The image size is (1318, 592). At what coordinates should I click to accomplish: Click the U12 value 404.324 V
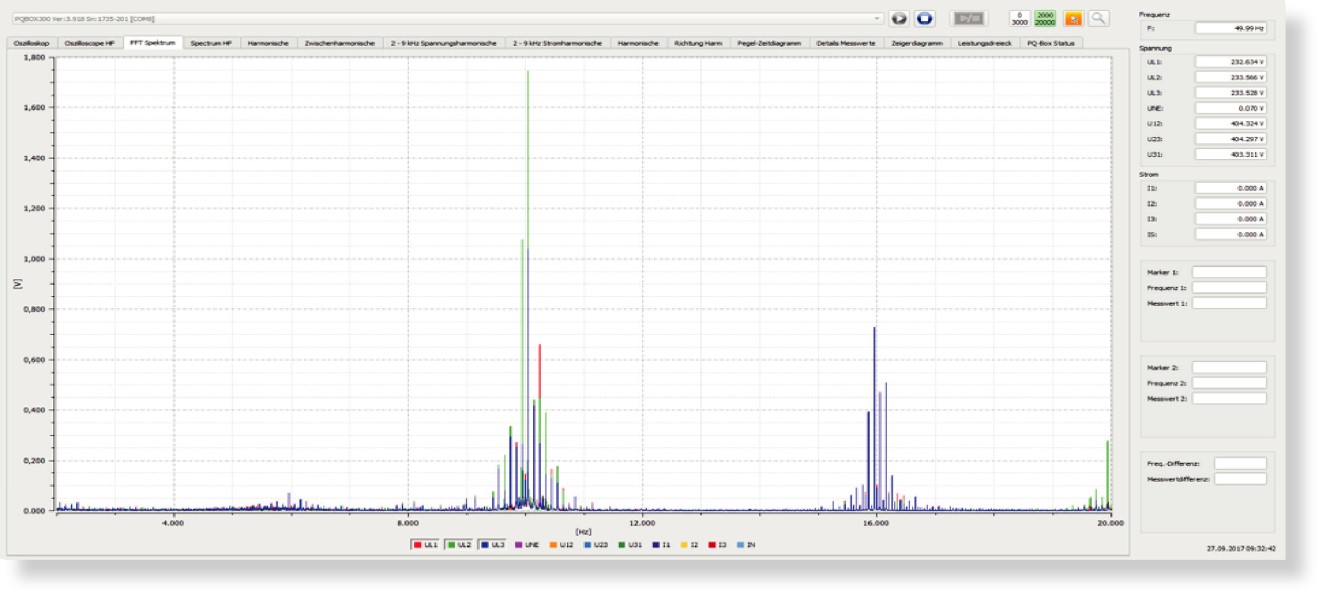coord(1230,123)
